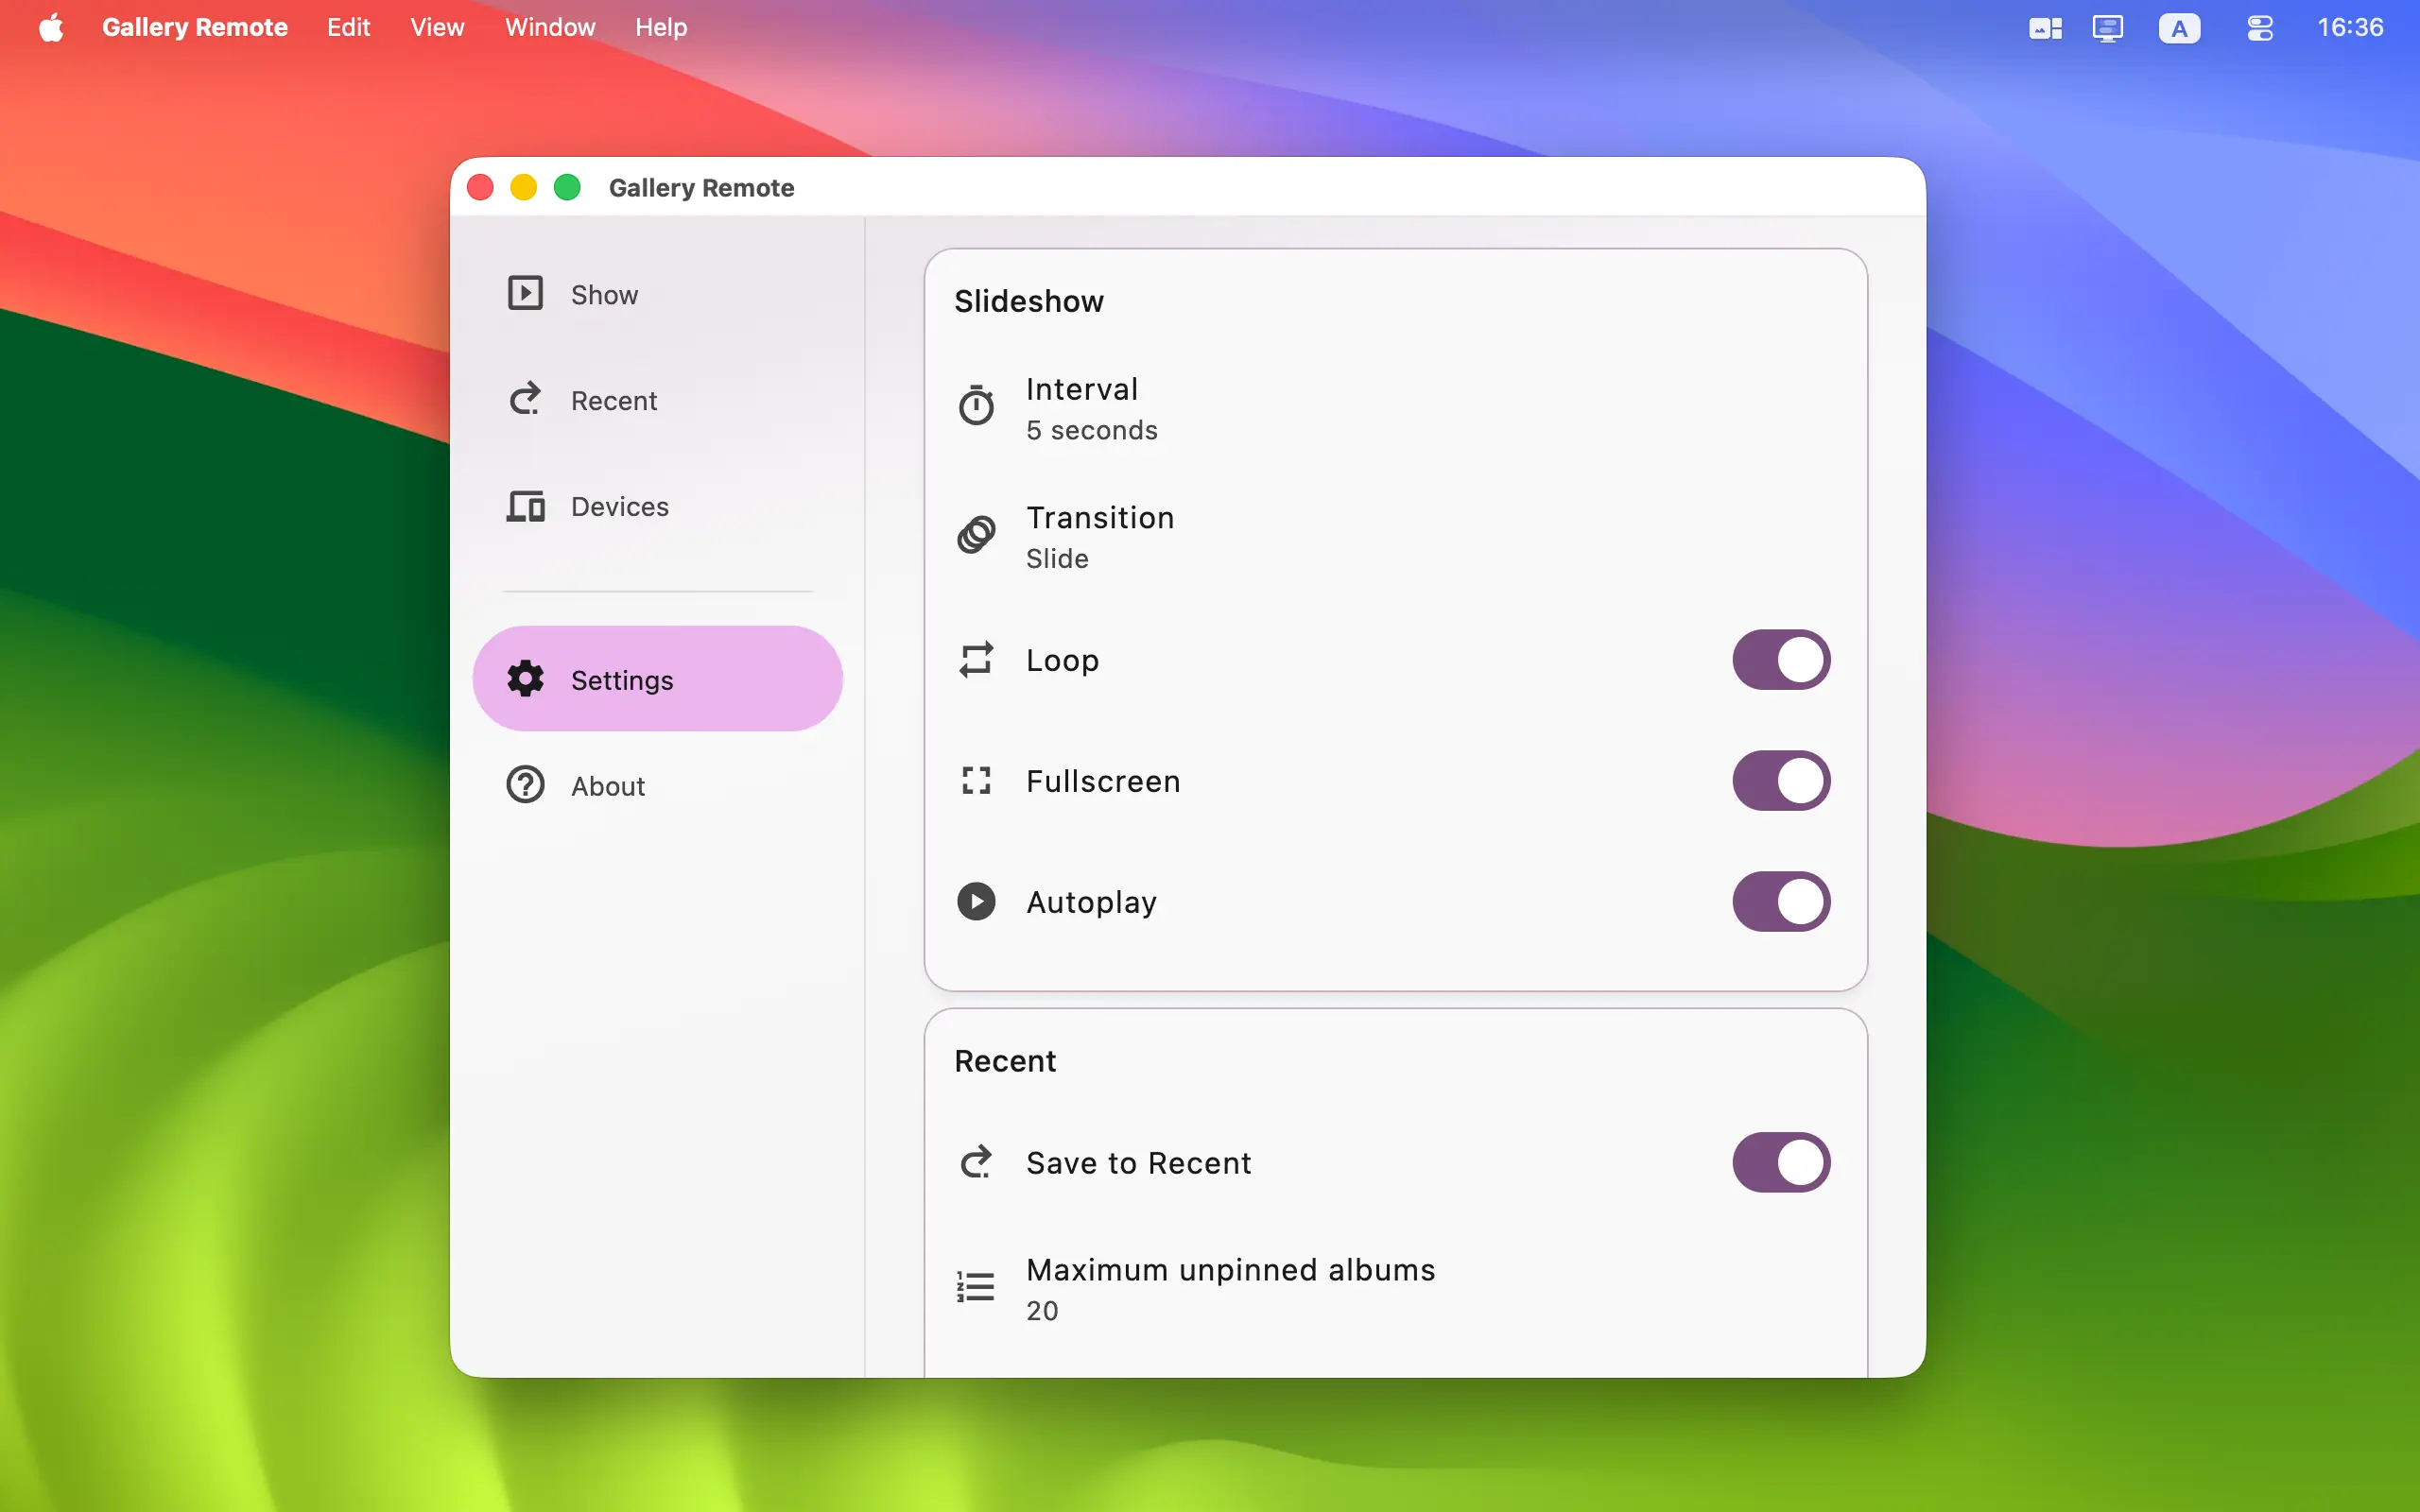Click the Devices icon in sidebar
Viewport: 2420px width, 1512px height.
(x=525, y=506)
